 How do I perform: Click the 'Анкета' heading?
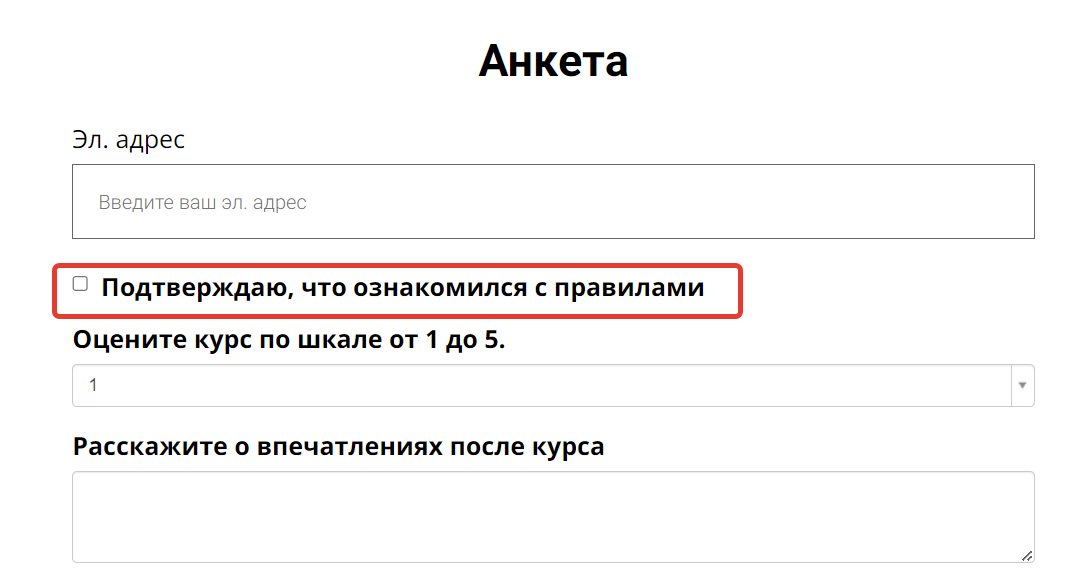pyautogui.click(x=553, y=61)
